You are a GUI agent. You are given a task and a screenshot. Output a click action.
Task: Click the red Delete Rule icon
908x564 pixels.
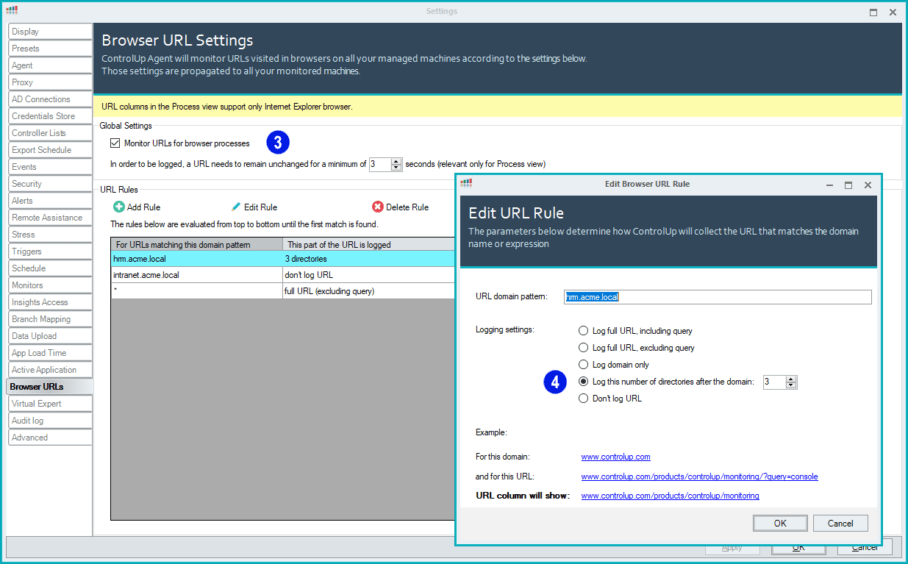378,207
